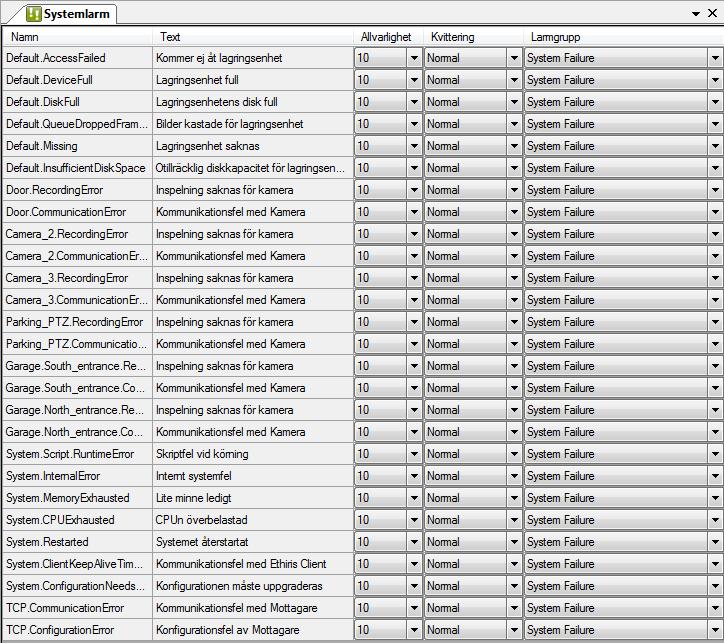Image resolution: width=724 pixels, height=643 pixels.
Task: Click the Systemlarm tab icon
Action: (34, 14)
